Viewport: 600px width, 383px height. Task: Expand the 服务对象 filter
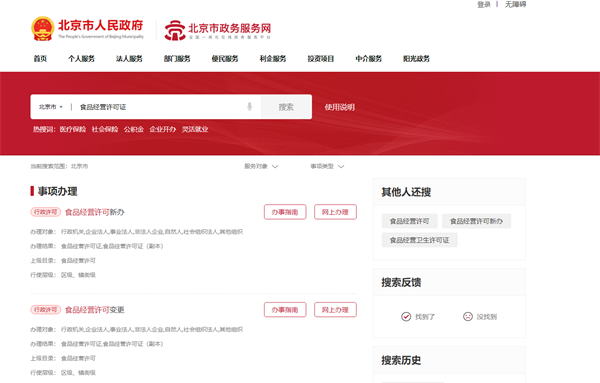(x=261, y=166)
